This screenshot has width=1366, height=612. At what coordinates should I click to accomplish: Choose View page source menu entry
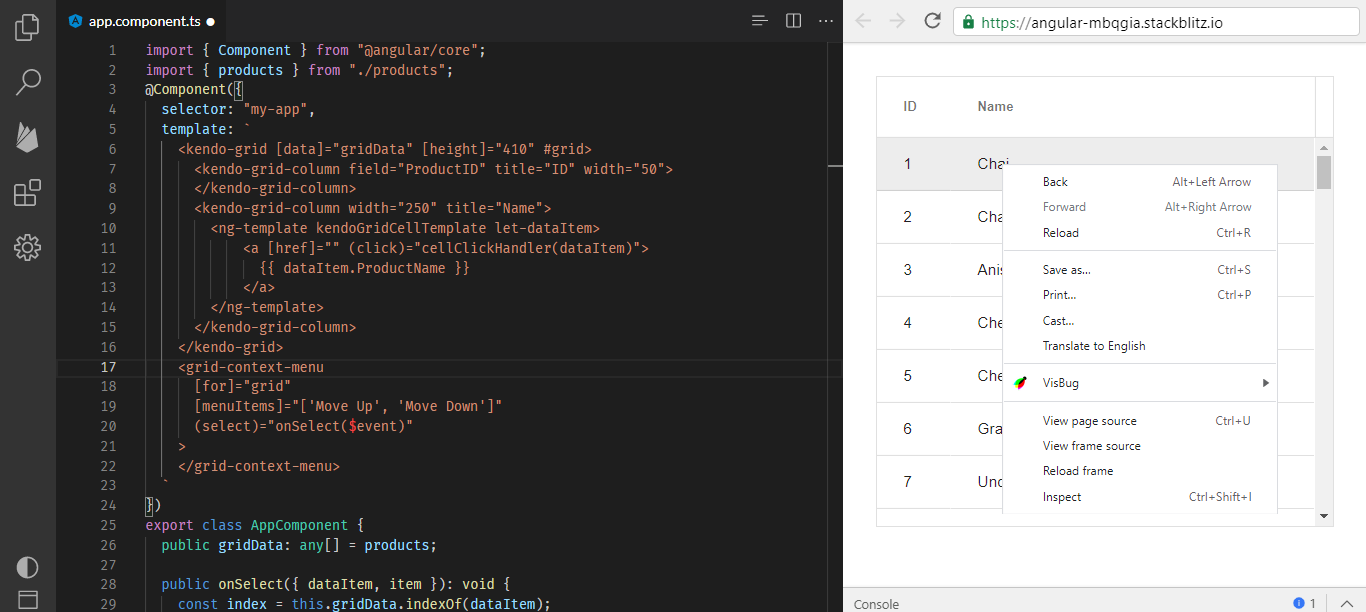pyautogui.click(x=1089, y=421)
